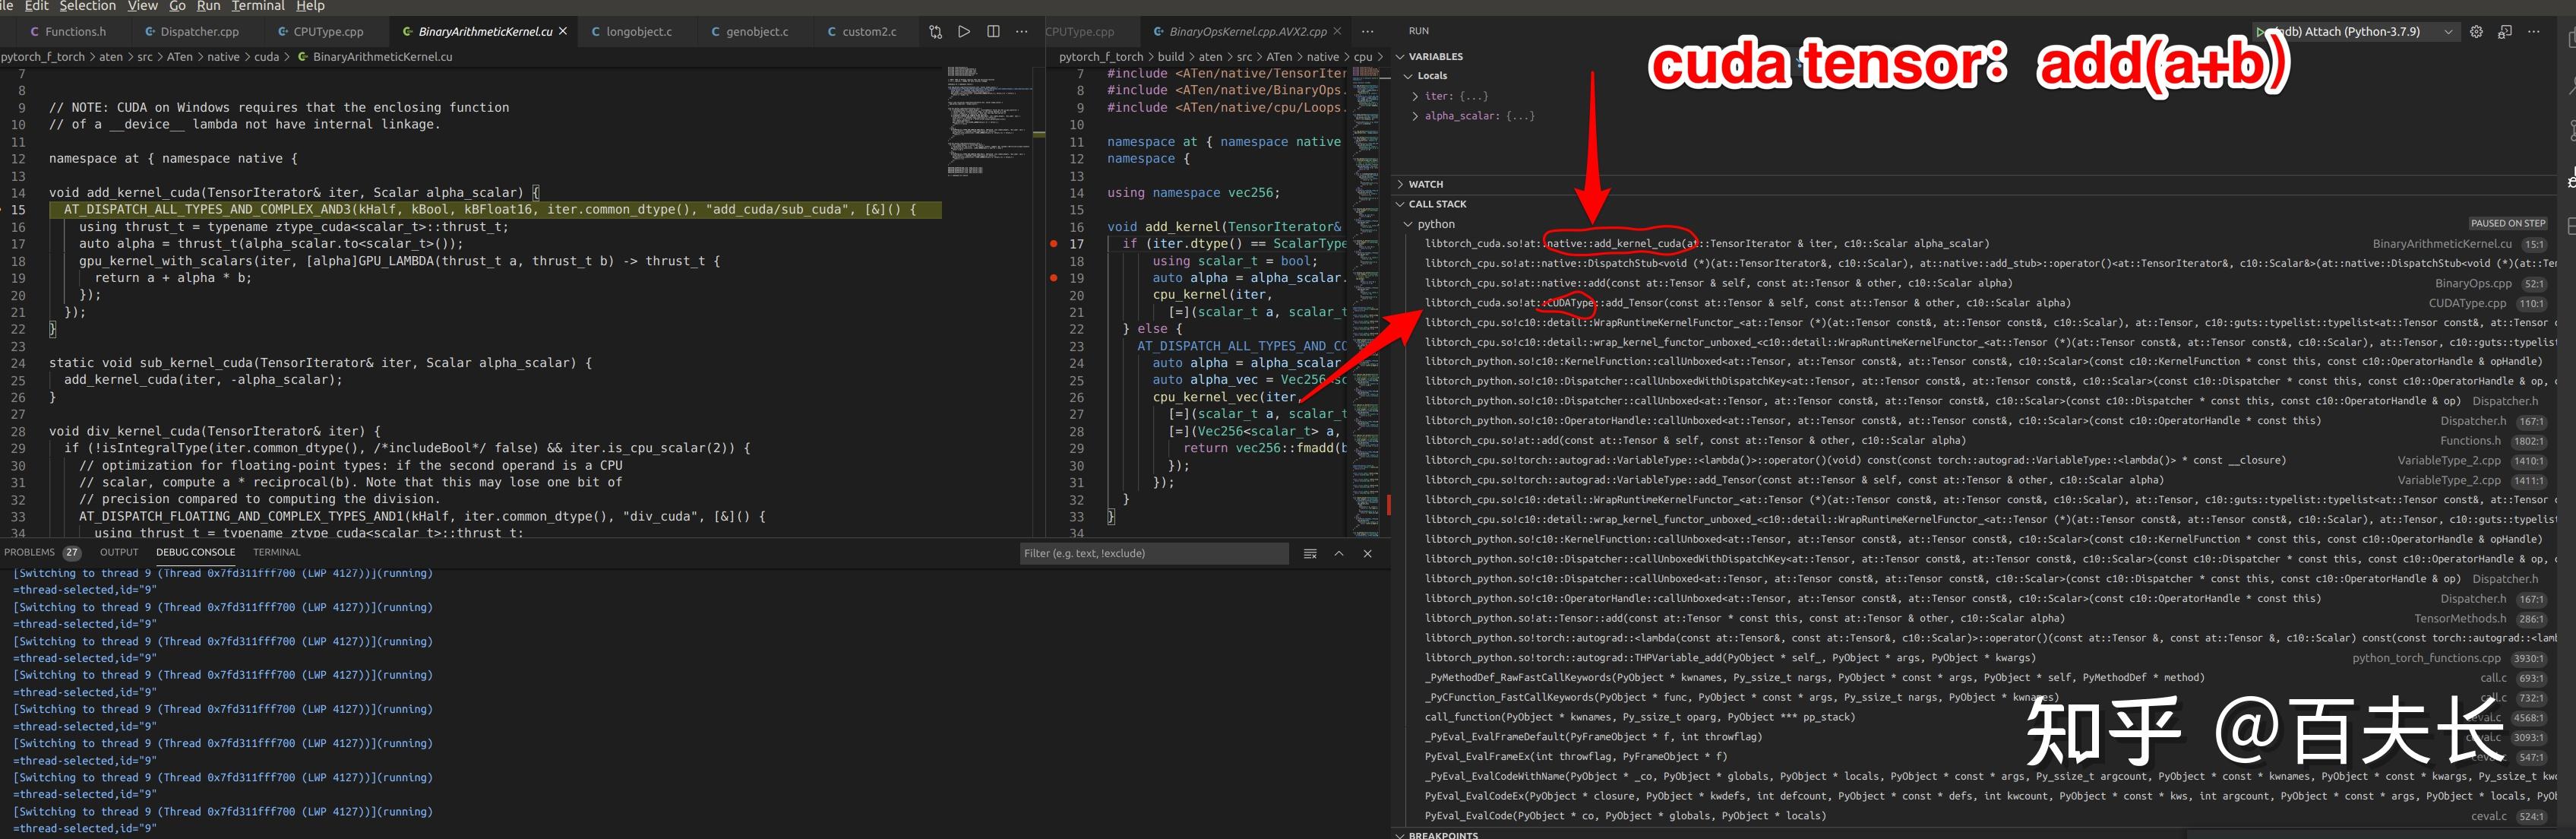The width and height of the screenshot is (2576, 839).
Task: Toggle breakpoint on line 19
Action: click(x=1054, y=278)
